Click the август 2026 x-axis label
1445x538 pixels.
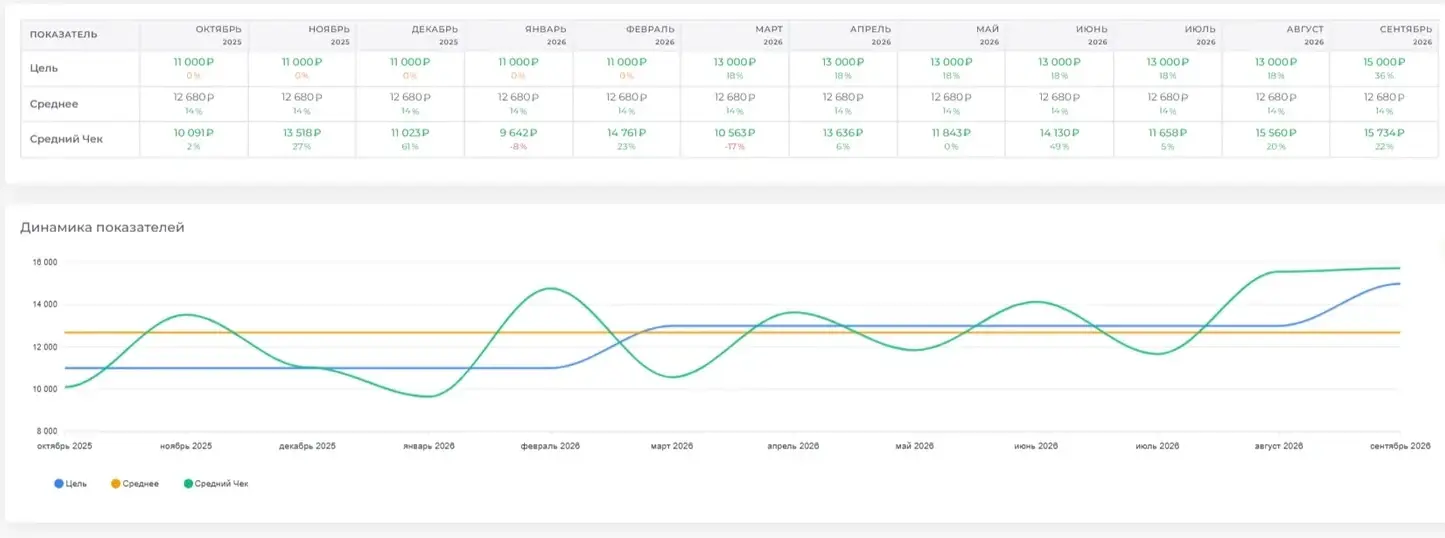point(1279,446)
